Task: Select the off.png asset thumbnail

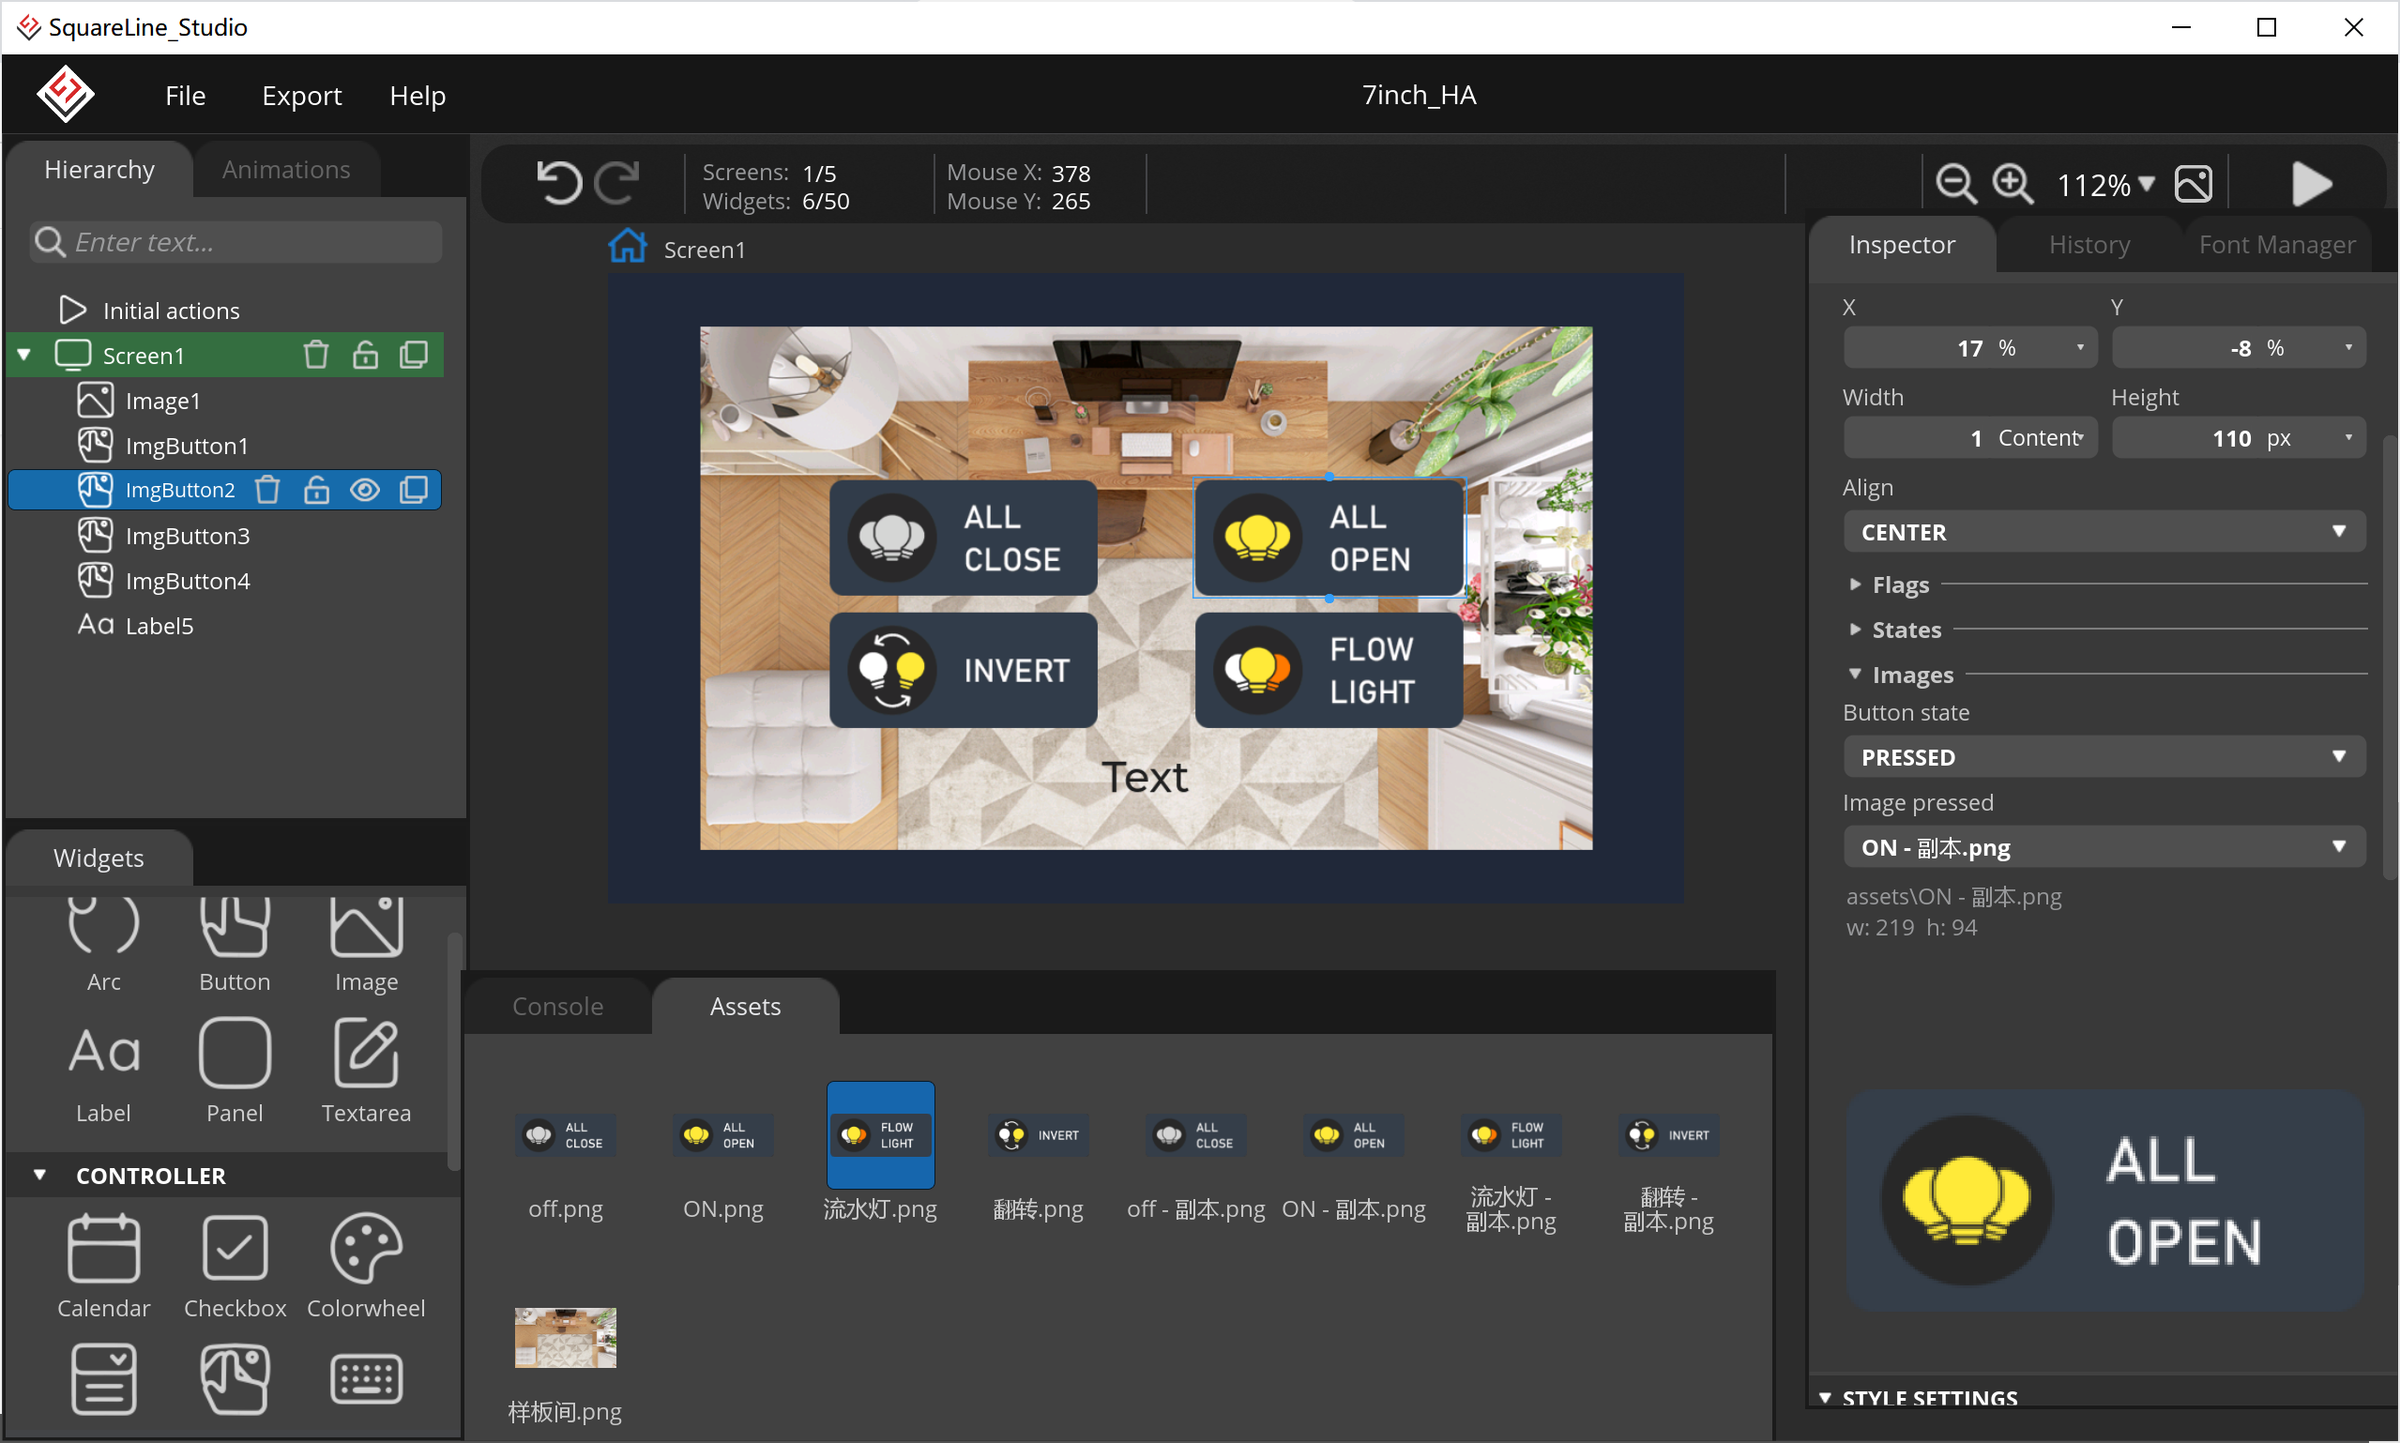Action: (565, 1135)
